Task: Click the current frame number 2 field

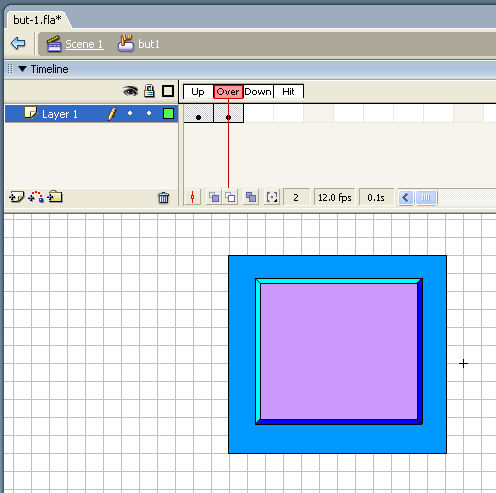Action: point(296,197)
